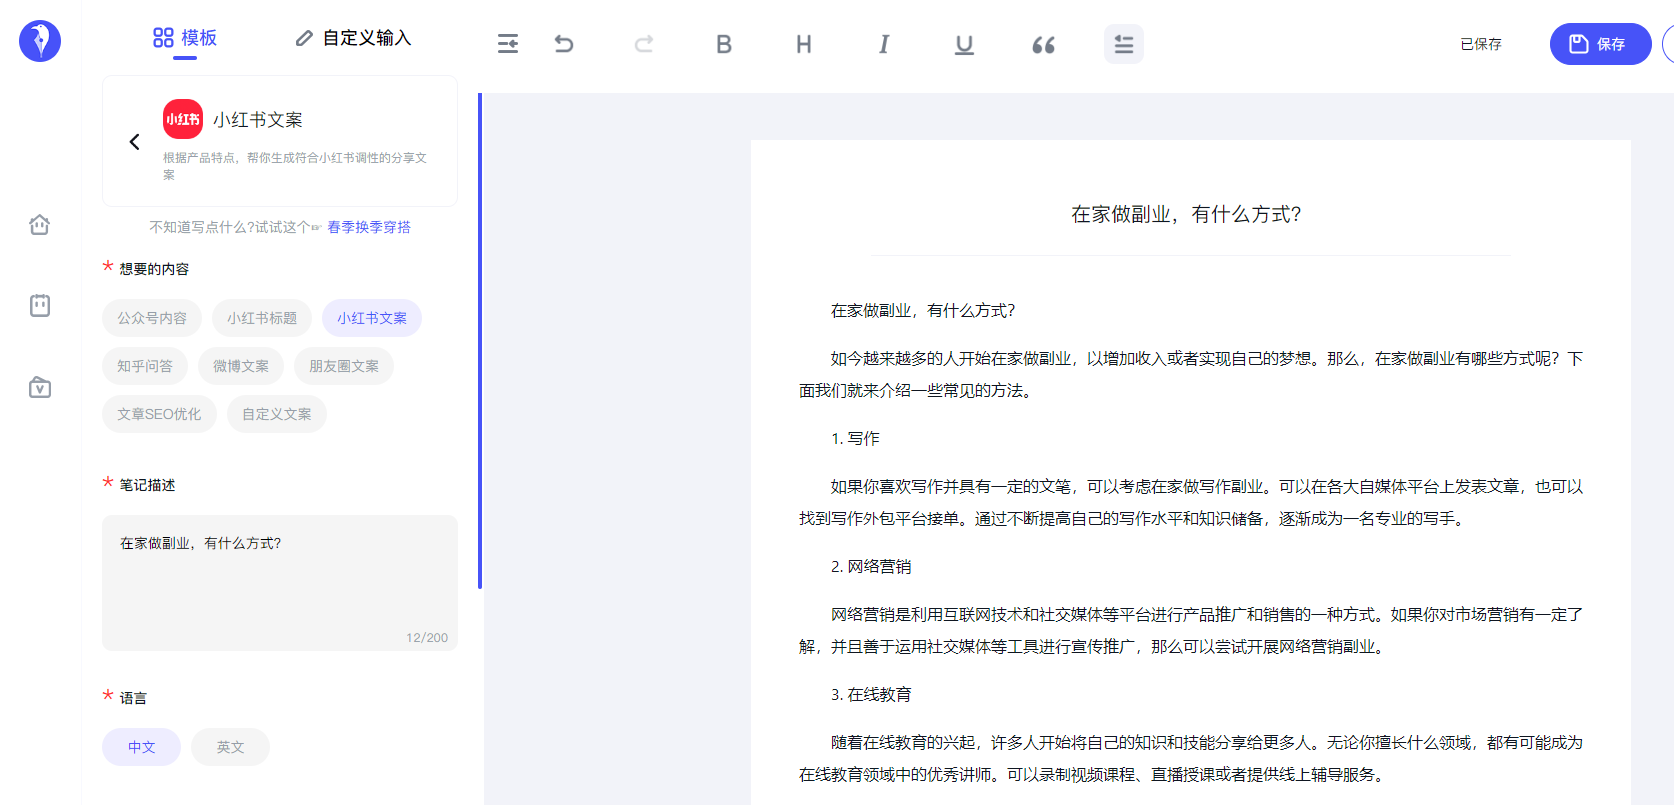The width and height of the screenshot is (1674, 805).
Task: Choose 英文 as the language
Action: (231, 747)
